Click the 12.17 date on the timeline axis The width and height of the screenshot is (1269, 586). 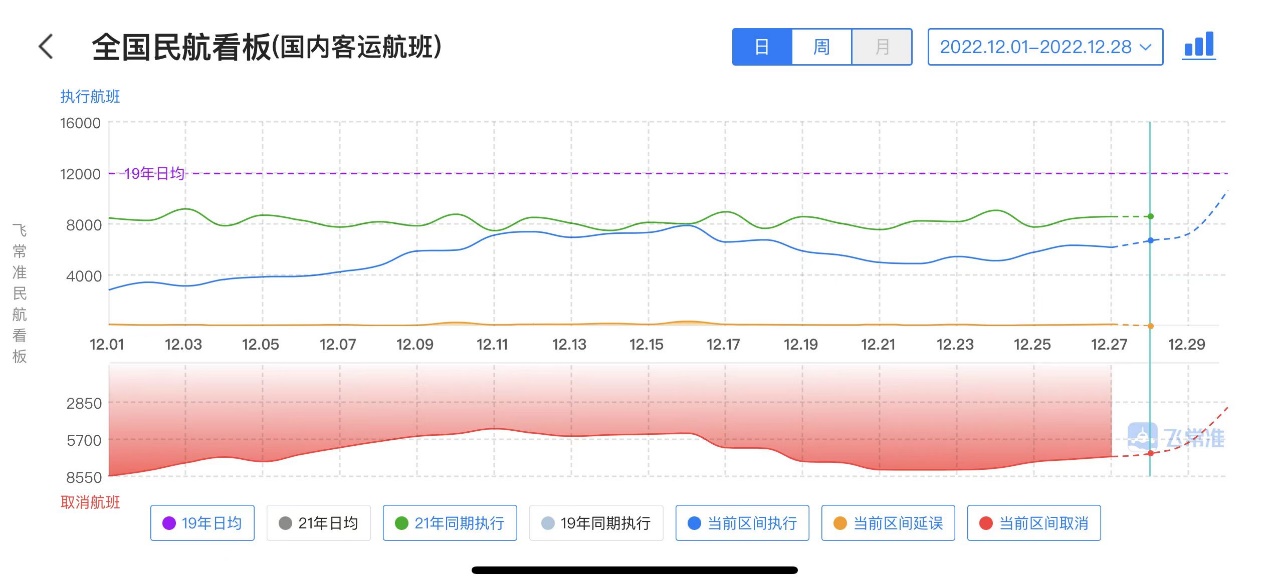click(x=723, y=345)
